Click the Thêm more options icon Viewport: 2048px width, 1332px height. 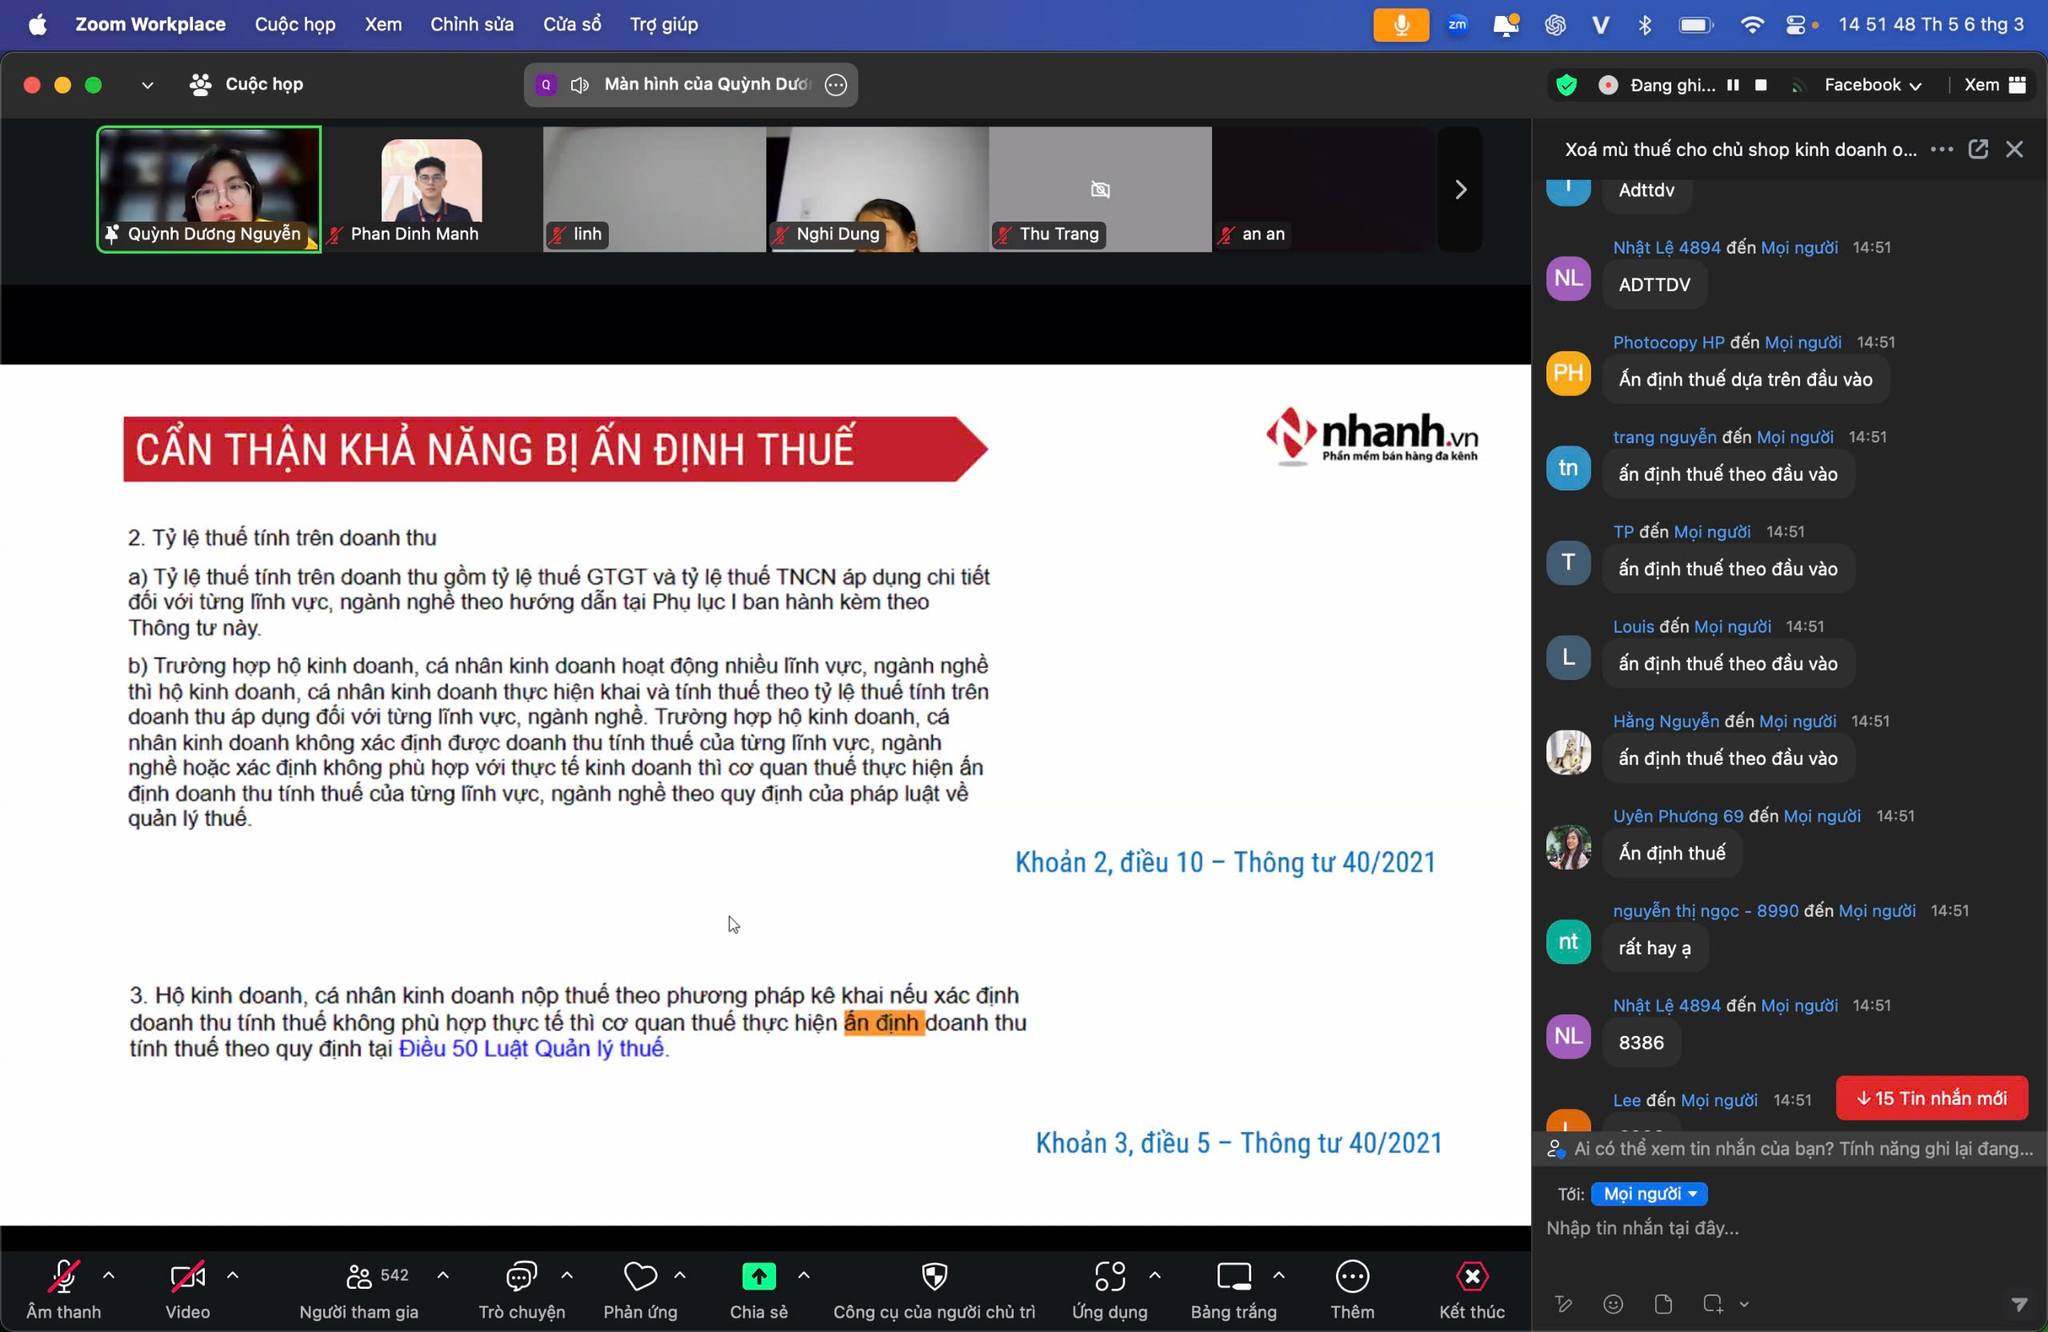point(1352,1277)
